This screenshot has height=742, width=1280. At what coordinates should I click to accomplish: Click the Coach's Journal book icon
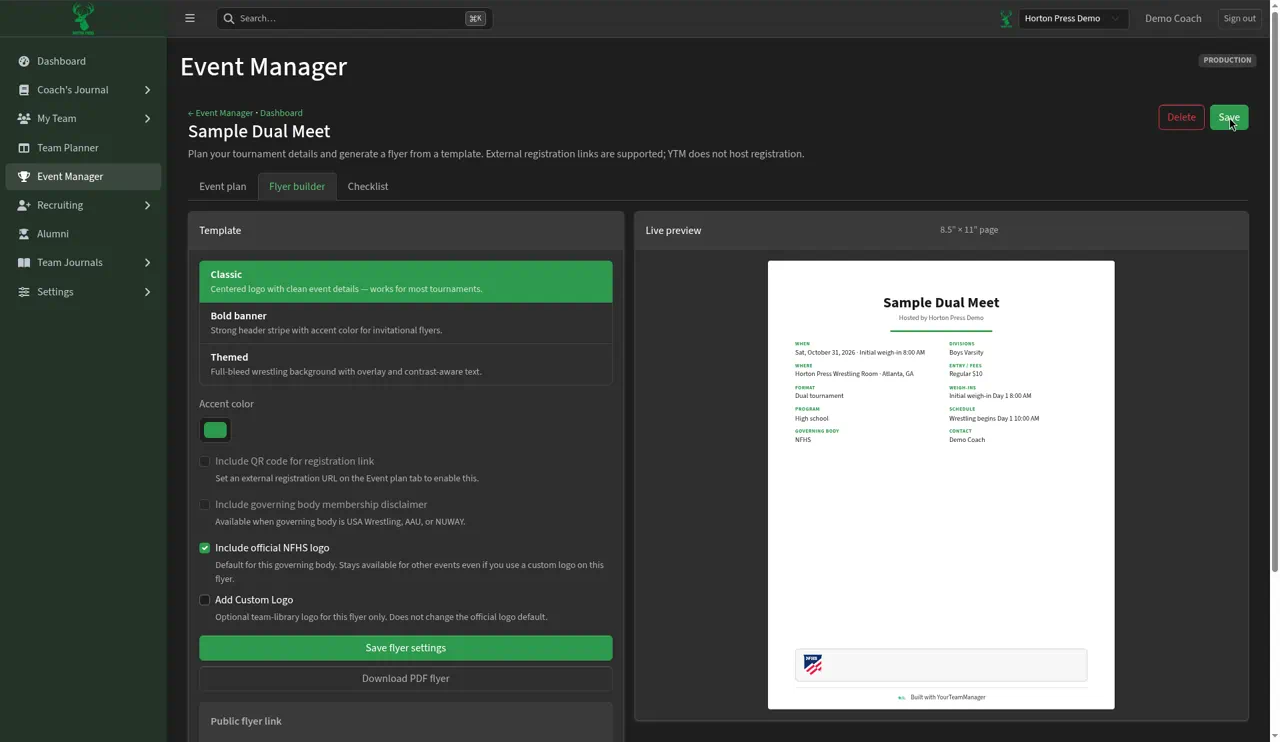24,90
